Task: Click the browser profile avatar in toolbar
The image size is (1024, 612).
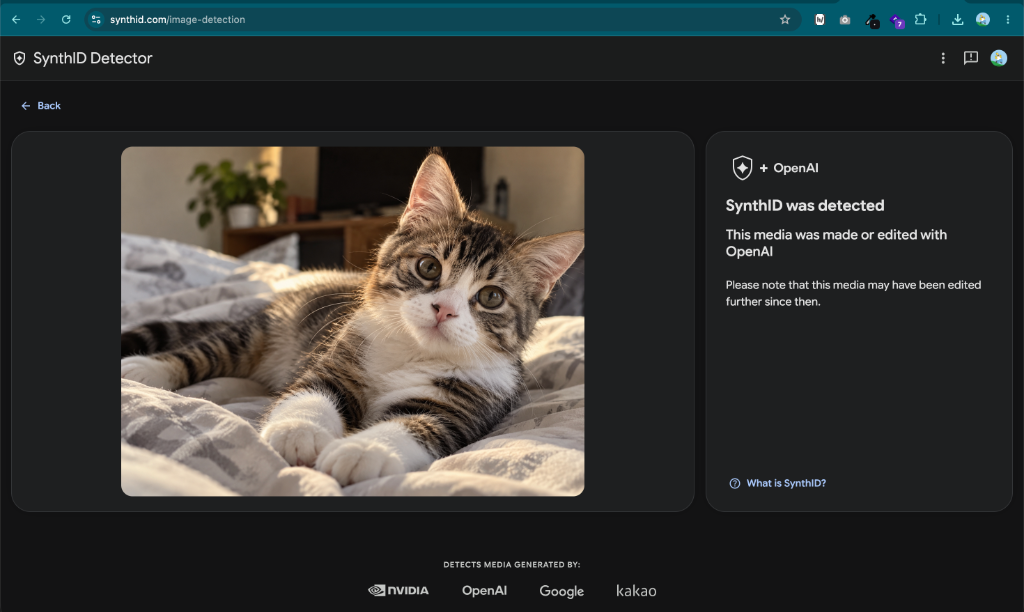Action: point(983,20)
